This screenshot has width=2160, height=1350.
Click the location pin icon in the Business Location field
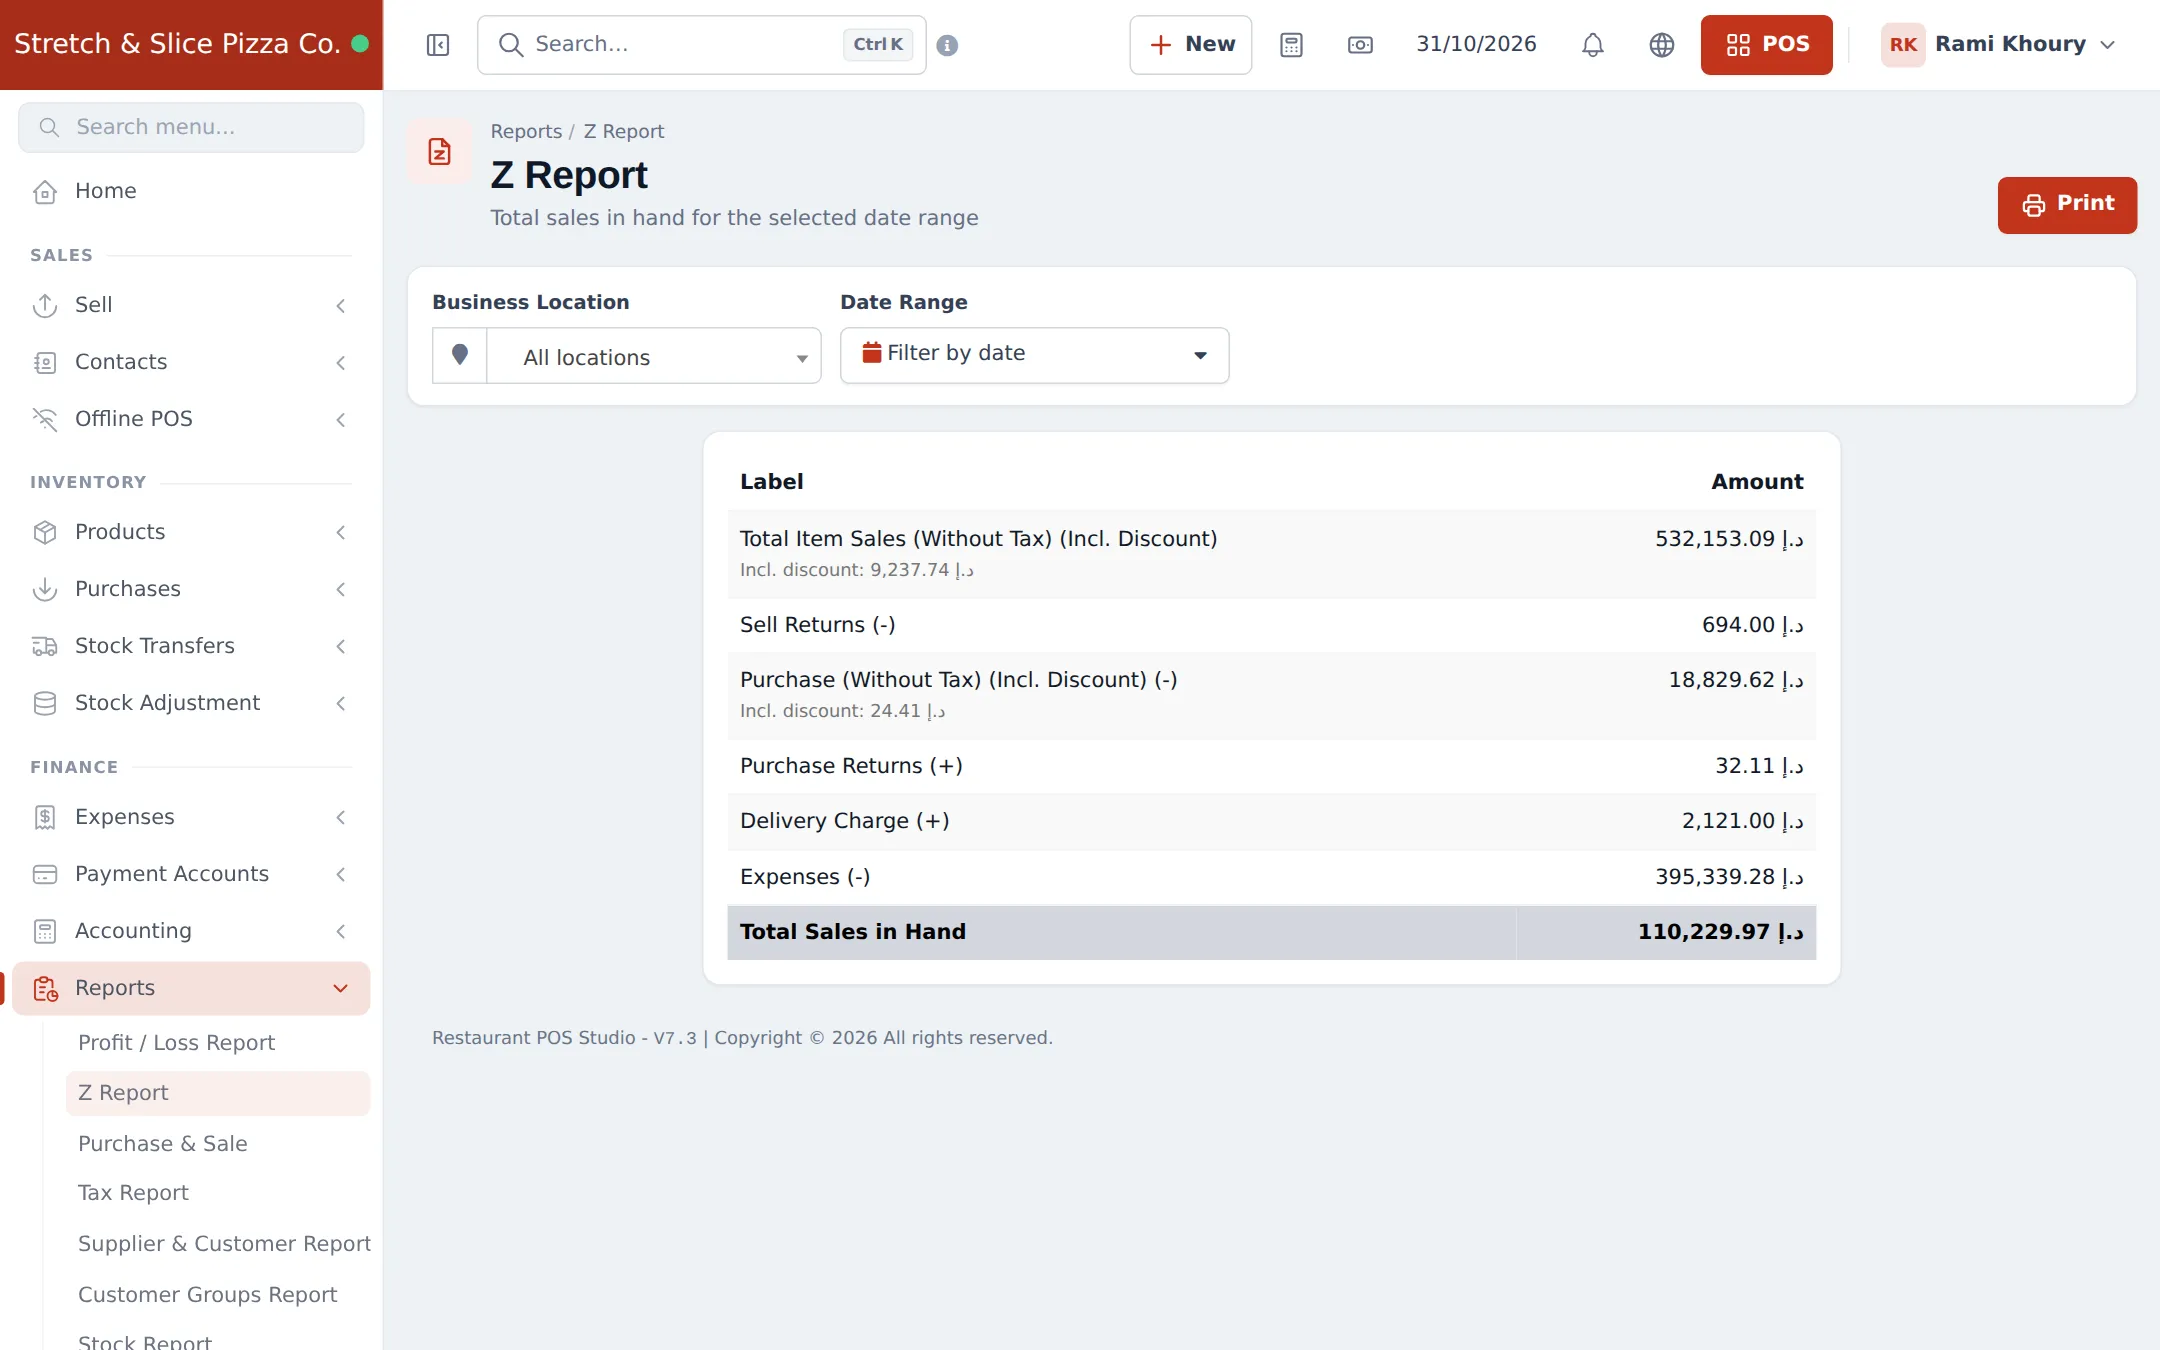click(x=460, y=355)
